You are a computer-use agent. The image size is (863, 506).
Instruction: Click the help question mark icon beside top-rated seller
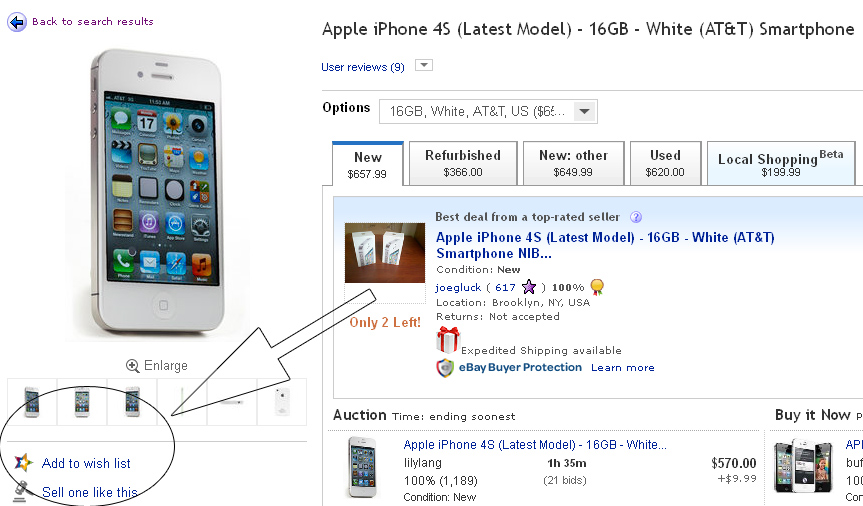pos(636,217)
